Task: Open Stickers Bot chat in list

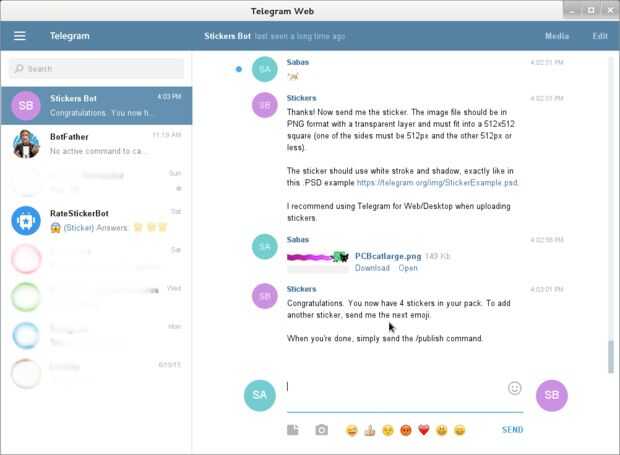Action: pos(96,106)
